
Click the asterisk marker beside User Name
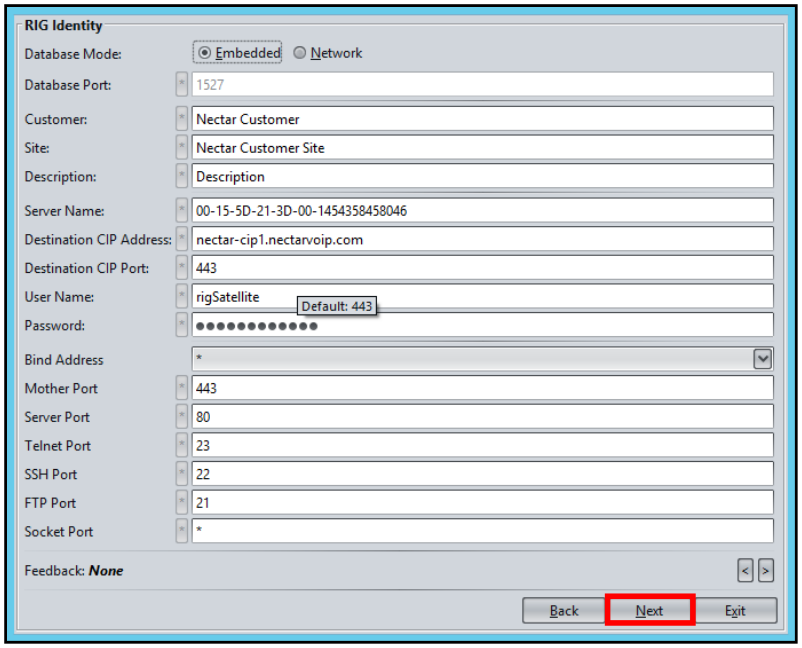(182, 296)
